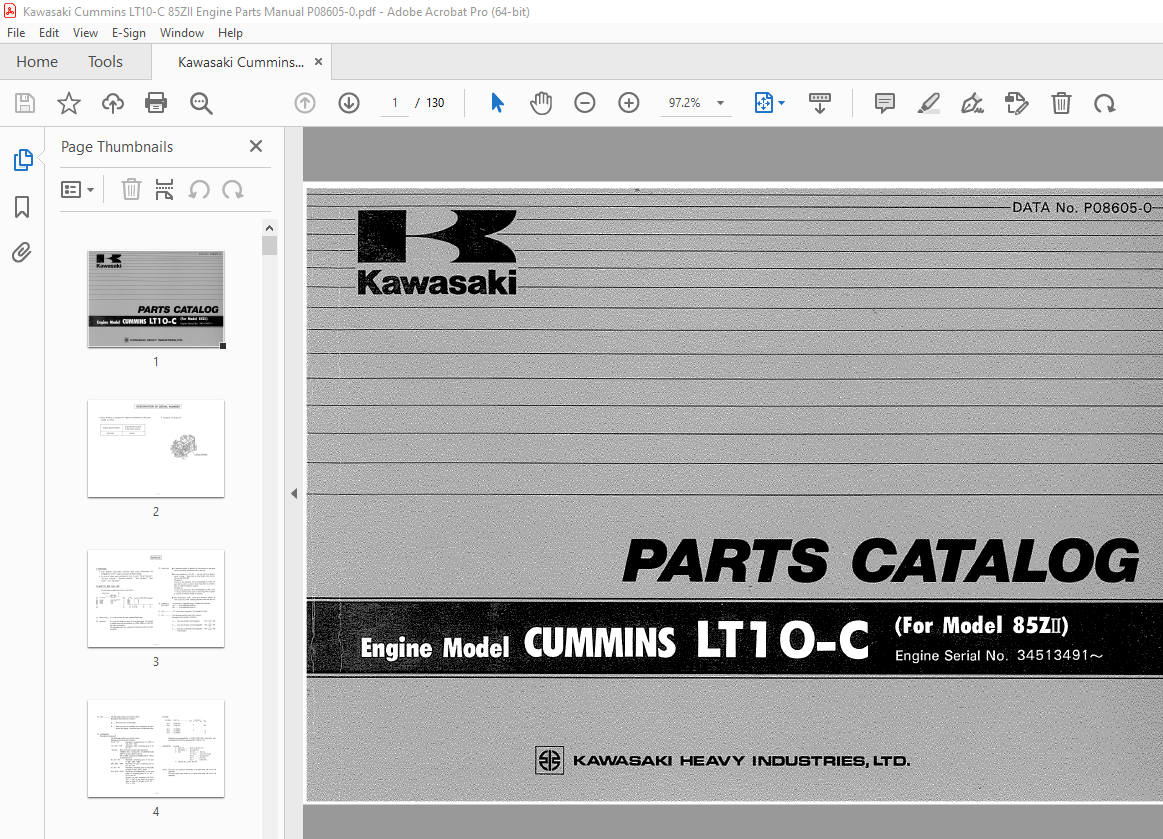
Task: Click thumbnail panel scroll up arrow
Action: (x=269, y=228)
